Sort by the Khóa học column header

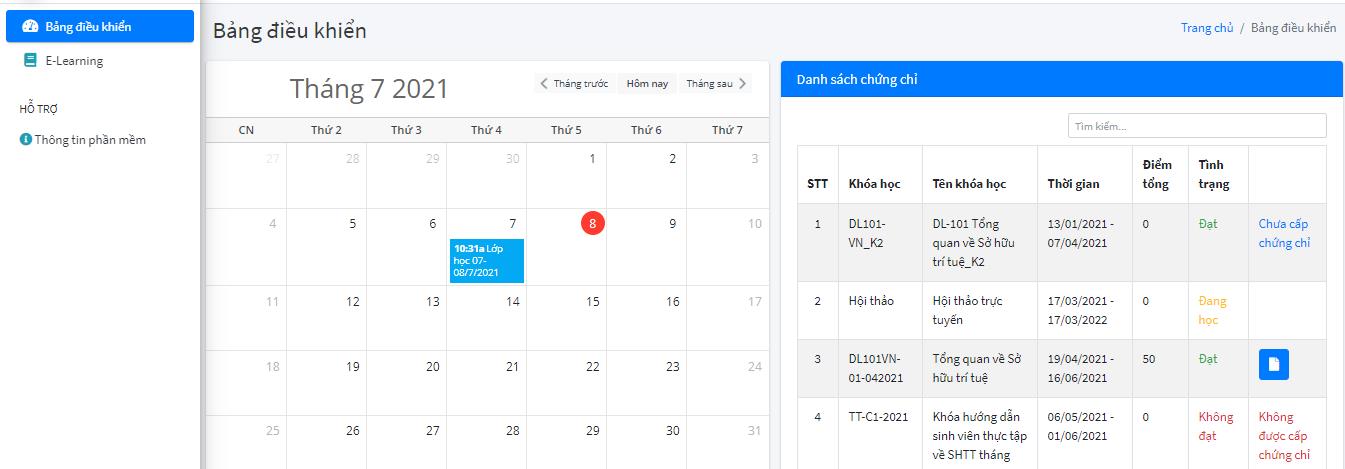click(874, 184)
